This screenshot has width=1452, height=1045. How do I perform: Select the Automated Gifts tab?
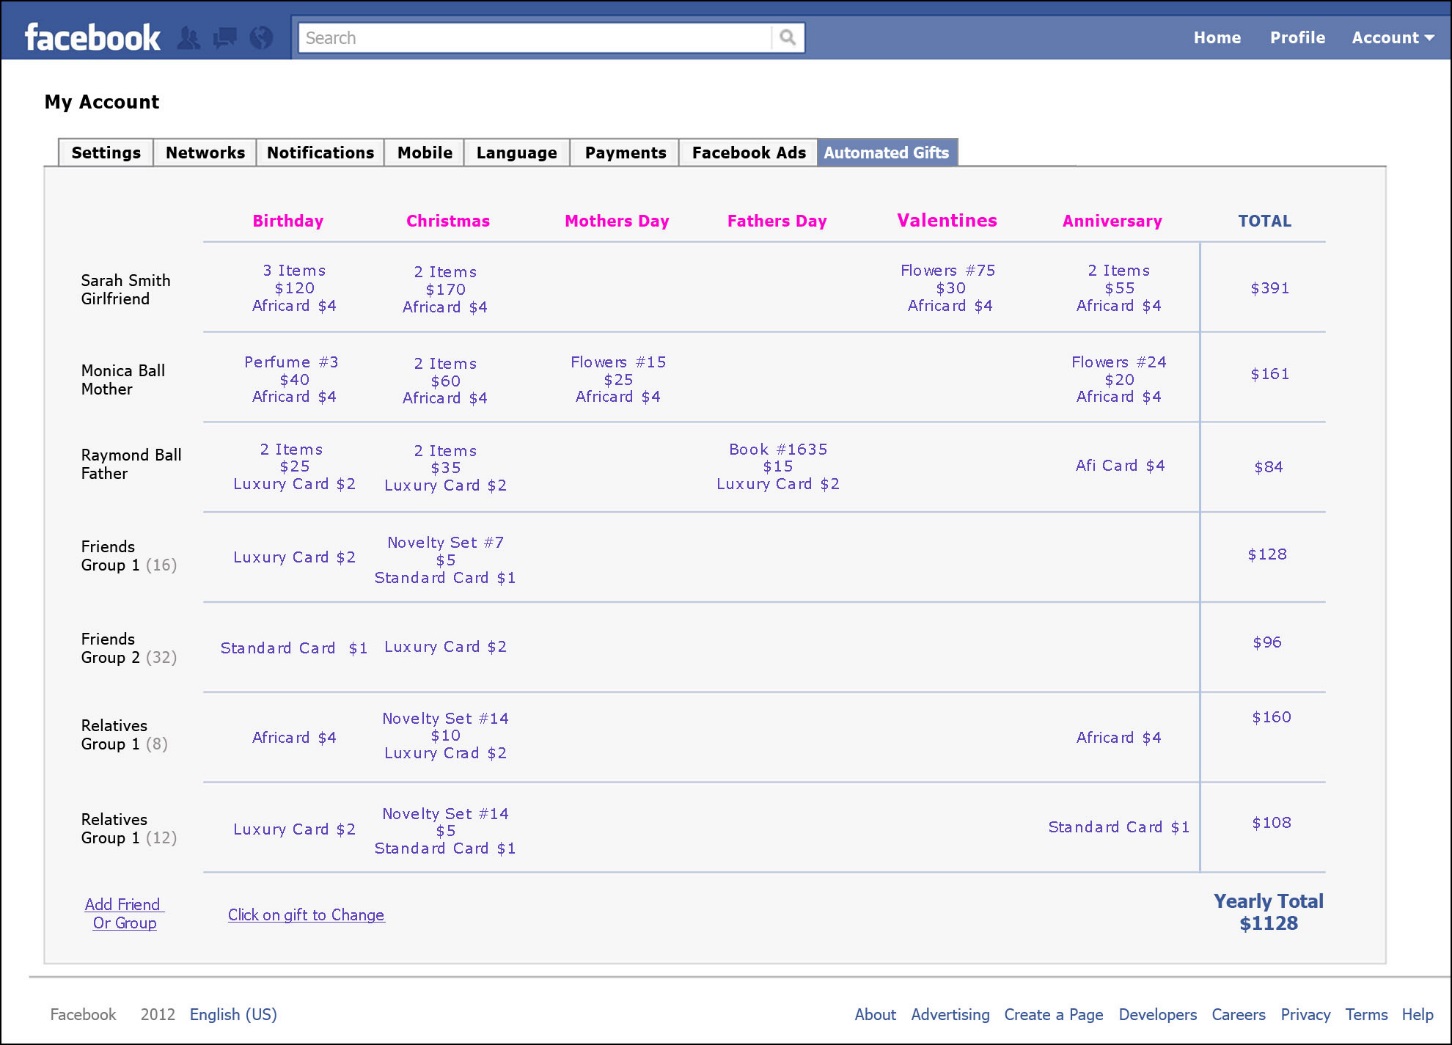(x=887, y=153)
